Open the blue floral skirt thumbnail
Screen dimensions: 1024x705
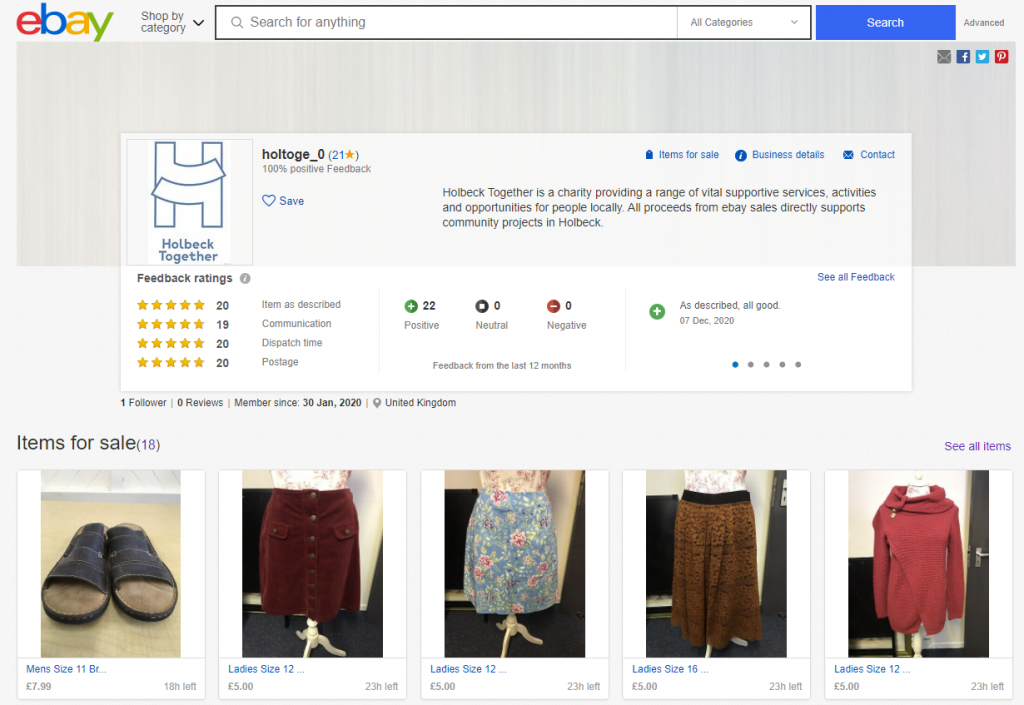(x=515, y=564)
